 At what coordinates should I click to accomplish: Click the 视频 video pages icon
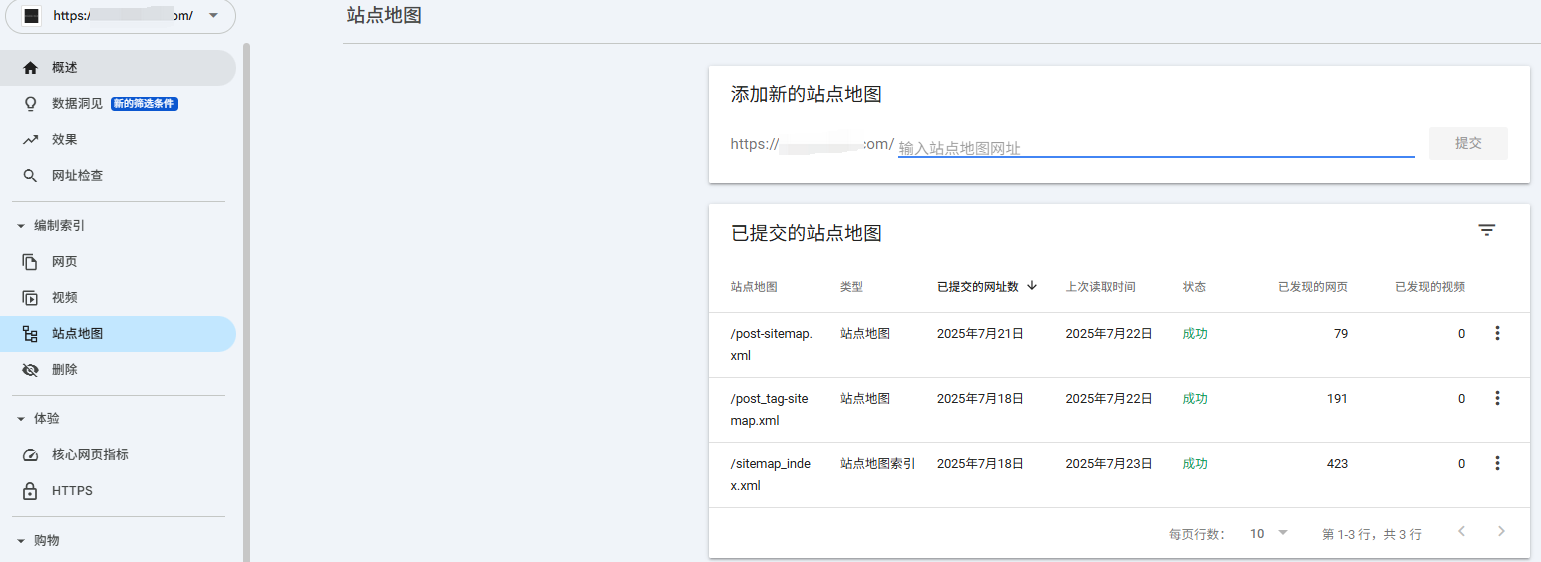coord(30,298)
